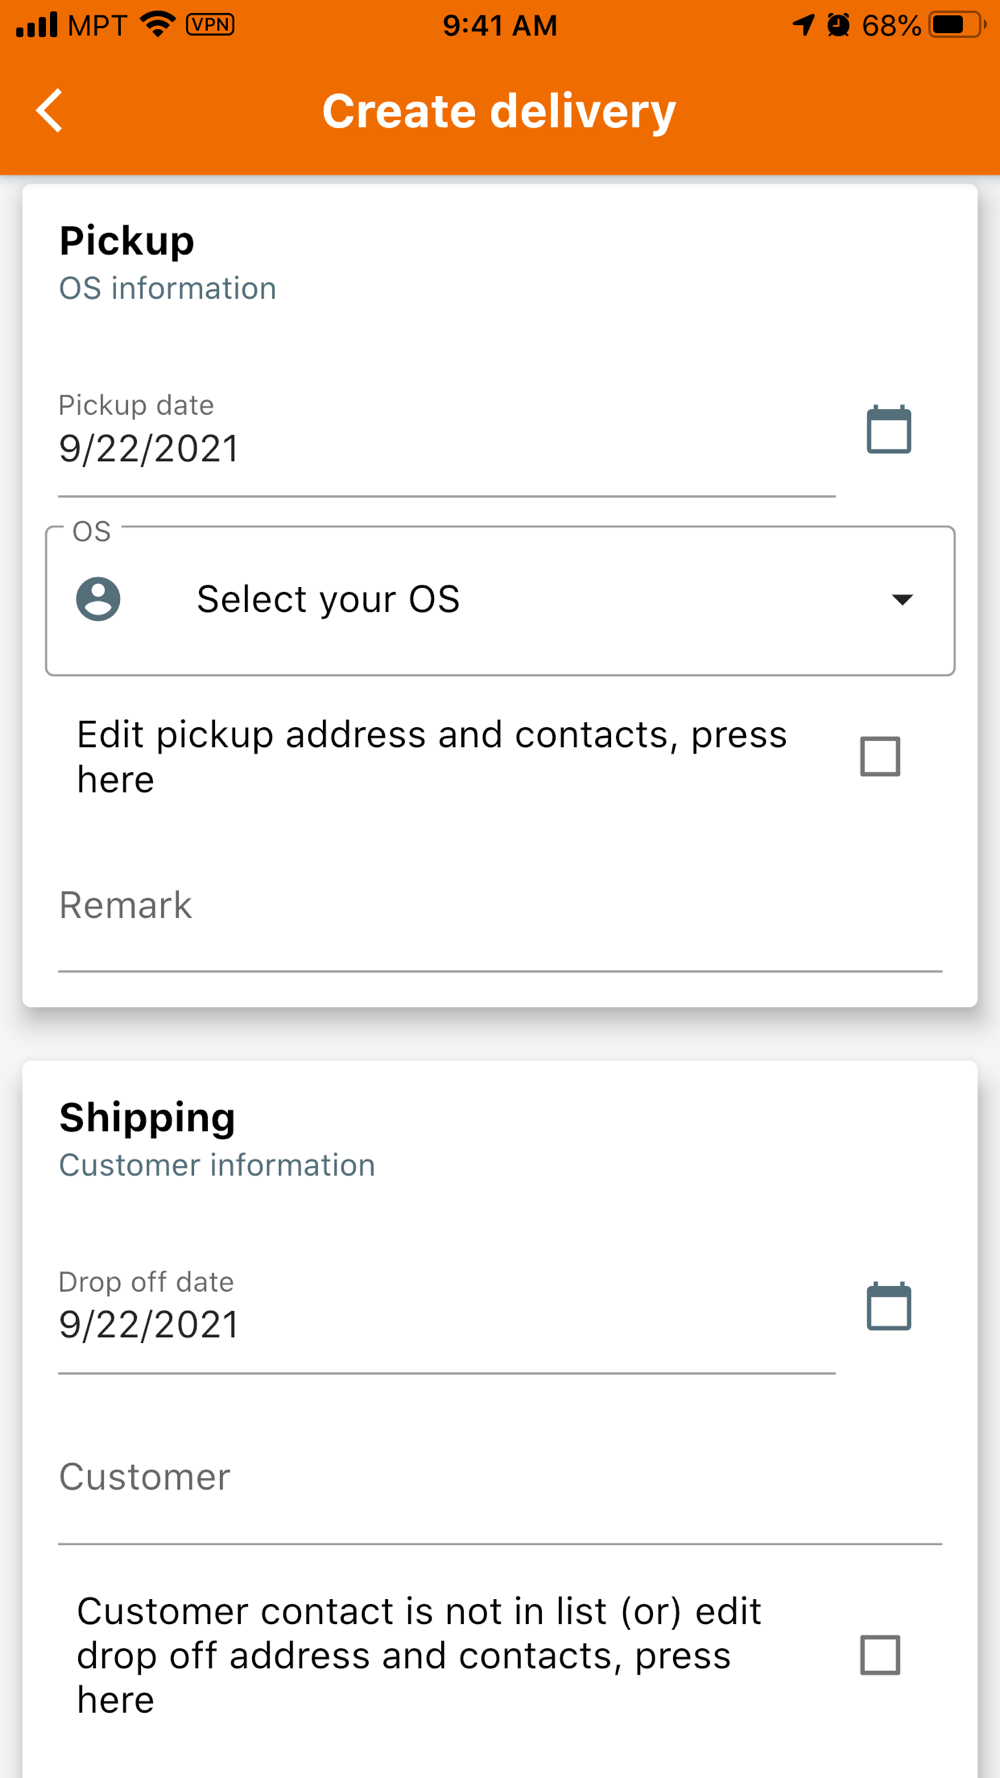Focus the Remark text field
This screenshot has width=1000, height=1778.
tap(500, 906)
